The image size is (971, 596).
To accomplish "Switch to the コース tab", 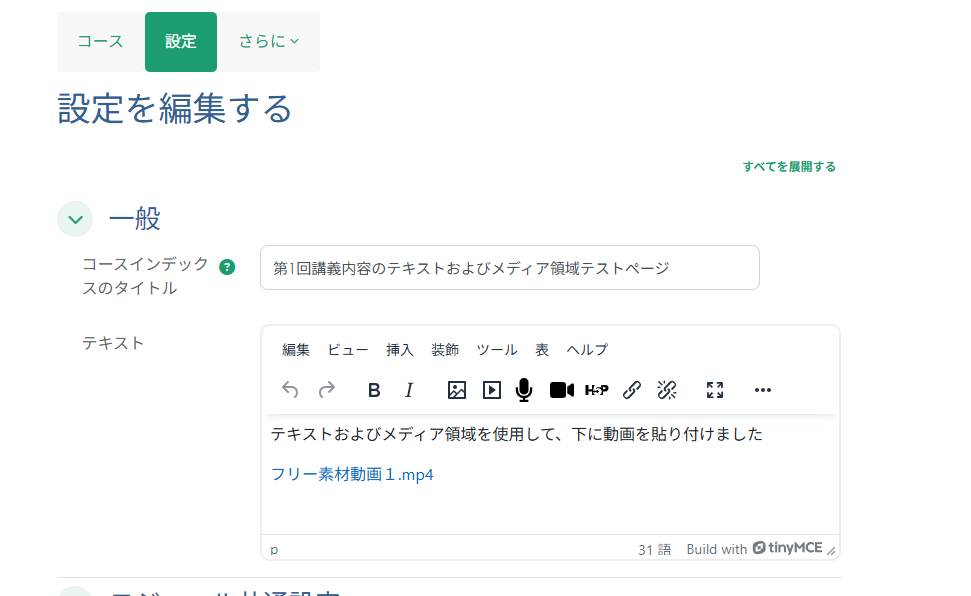I will tap(100, 42).
